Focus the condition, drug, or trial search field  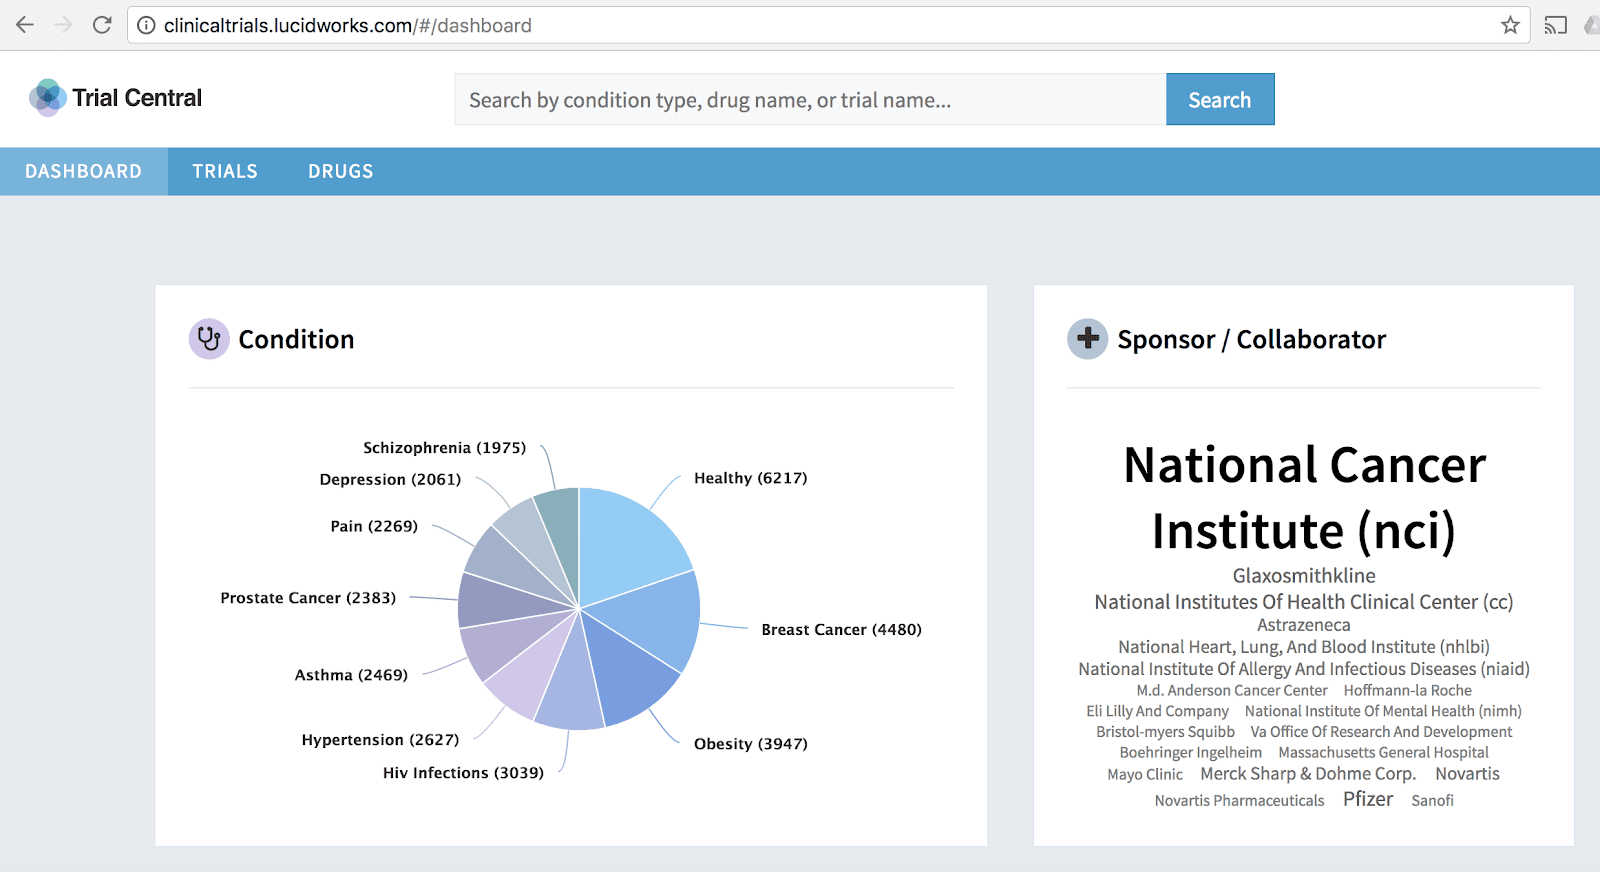pyautogui.click(x=810, y=99)
